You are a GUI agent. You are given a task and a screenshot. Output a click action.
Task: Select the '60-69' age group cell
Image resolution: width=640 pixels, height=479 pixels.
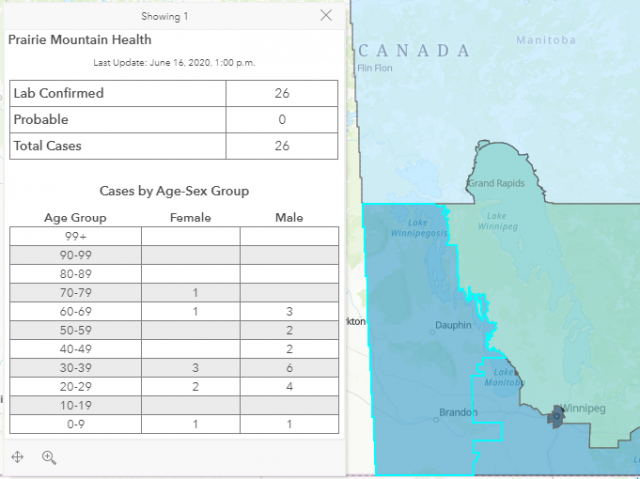click(76, 311)
